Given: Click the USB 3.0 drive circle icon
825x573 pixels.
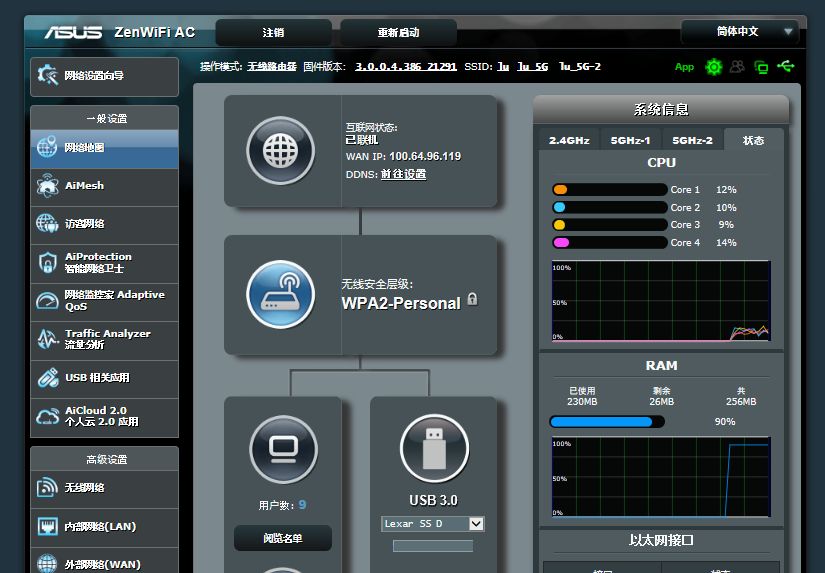Looking at the screenshot, I should pos(434,448).
